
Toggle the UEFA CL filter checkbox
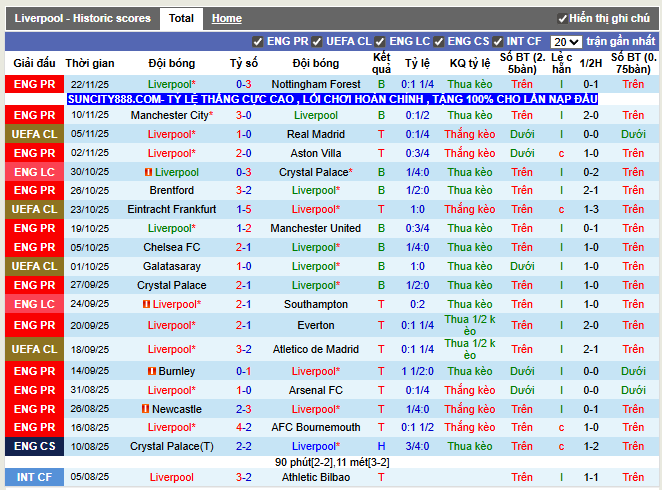tap(317, 42)
